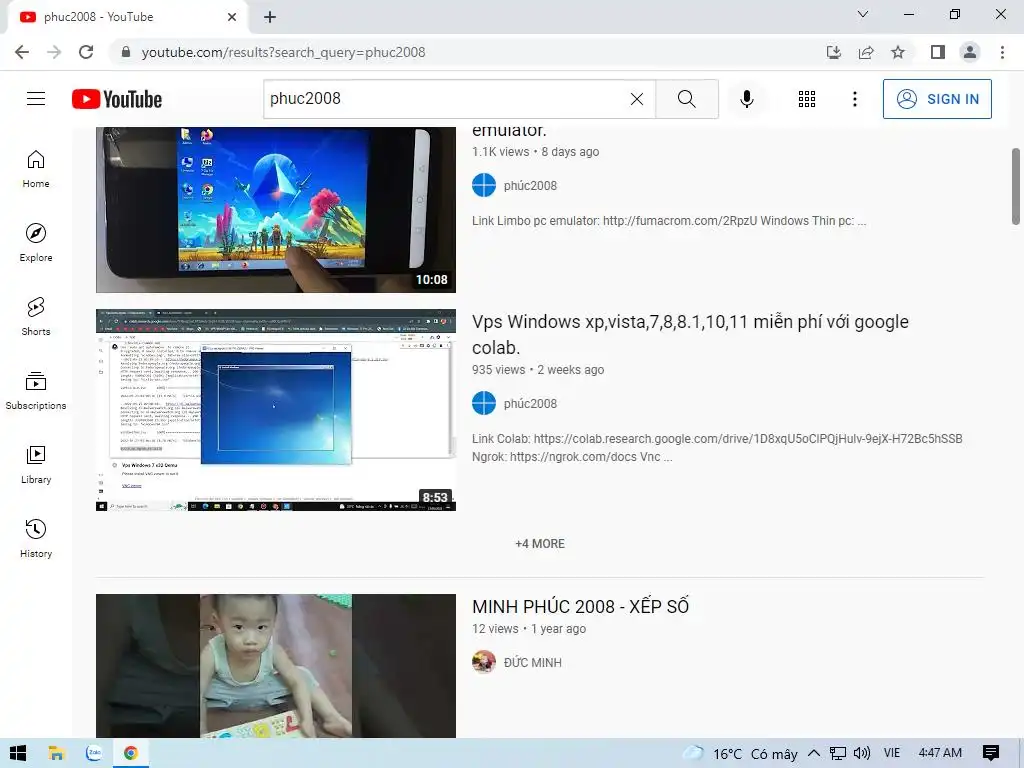Viewport: 1024px width, 768px height.
Task: Click the volume speaker tray icon
Action: 861,753
